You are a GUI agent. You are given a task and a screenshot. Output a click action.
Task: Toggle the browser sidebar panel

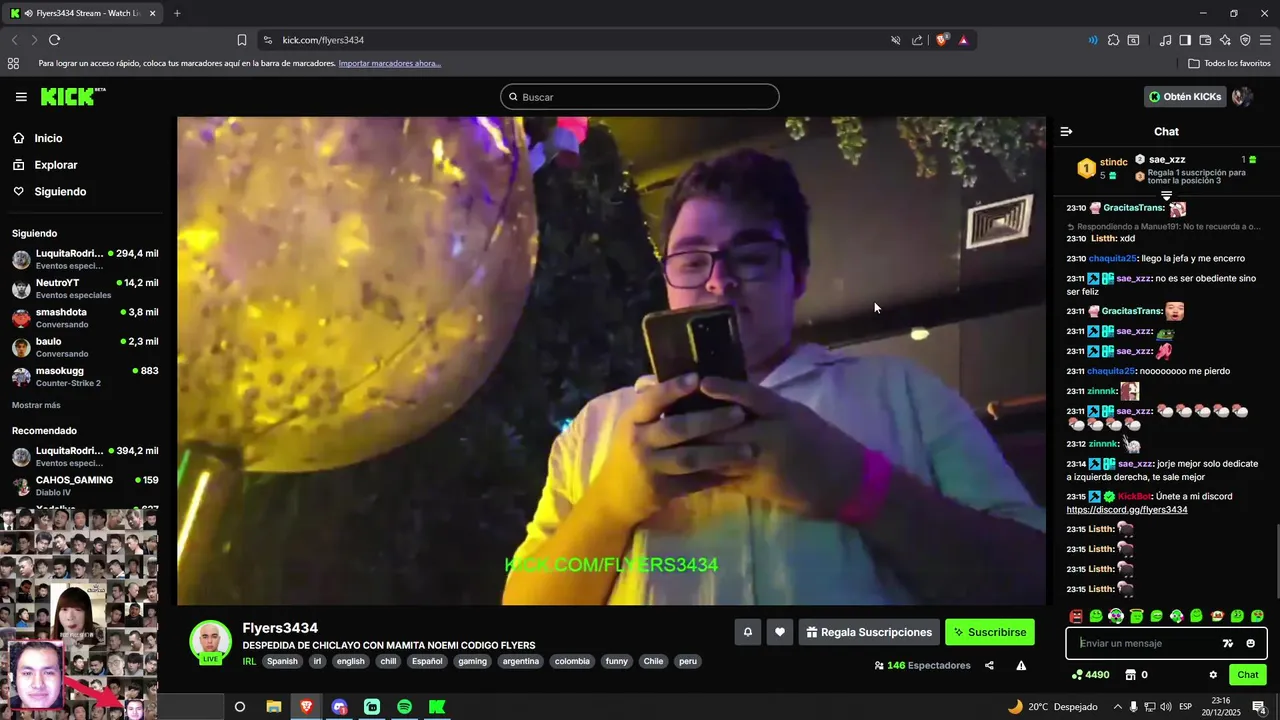point(1185,40)
